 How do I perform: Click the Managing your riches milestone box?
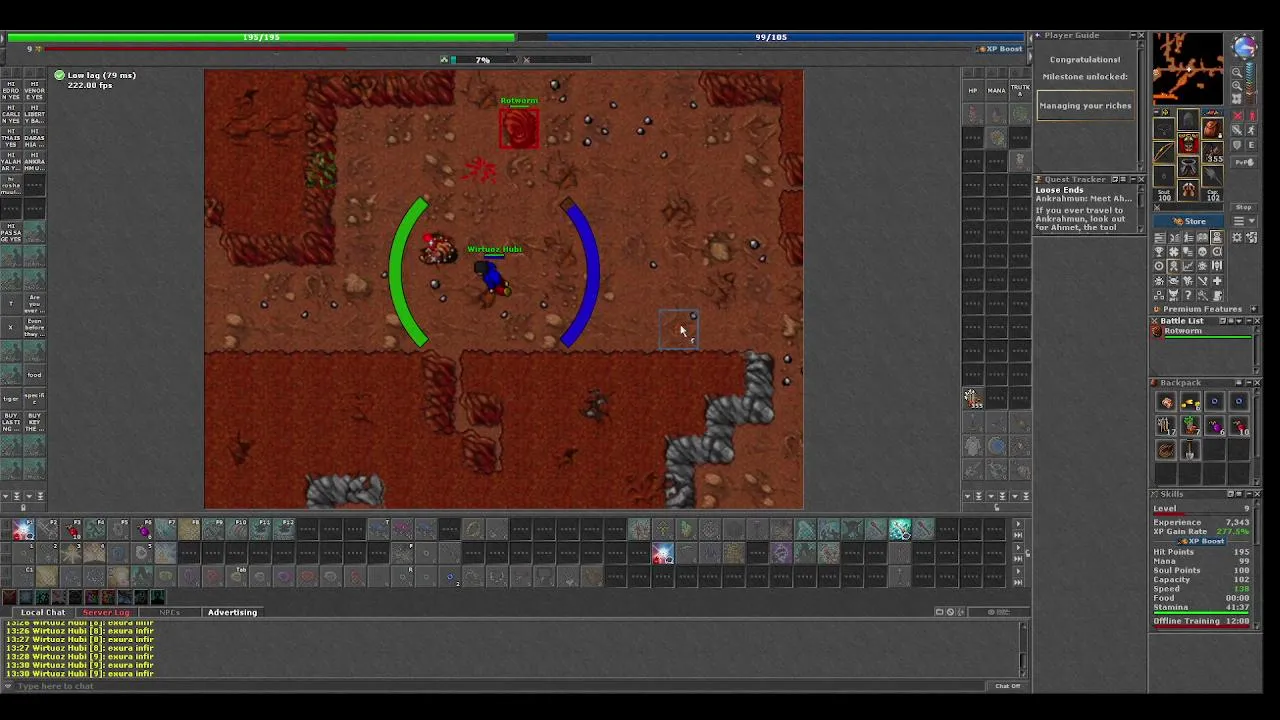pyautogui.click(x=1086, y=106)
